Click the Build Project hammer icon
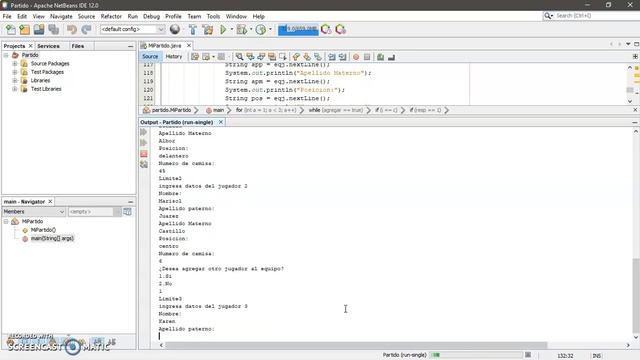This screenshot has height=360, width=640. coord(193,29)
